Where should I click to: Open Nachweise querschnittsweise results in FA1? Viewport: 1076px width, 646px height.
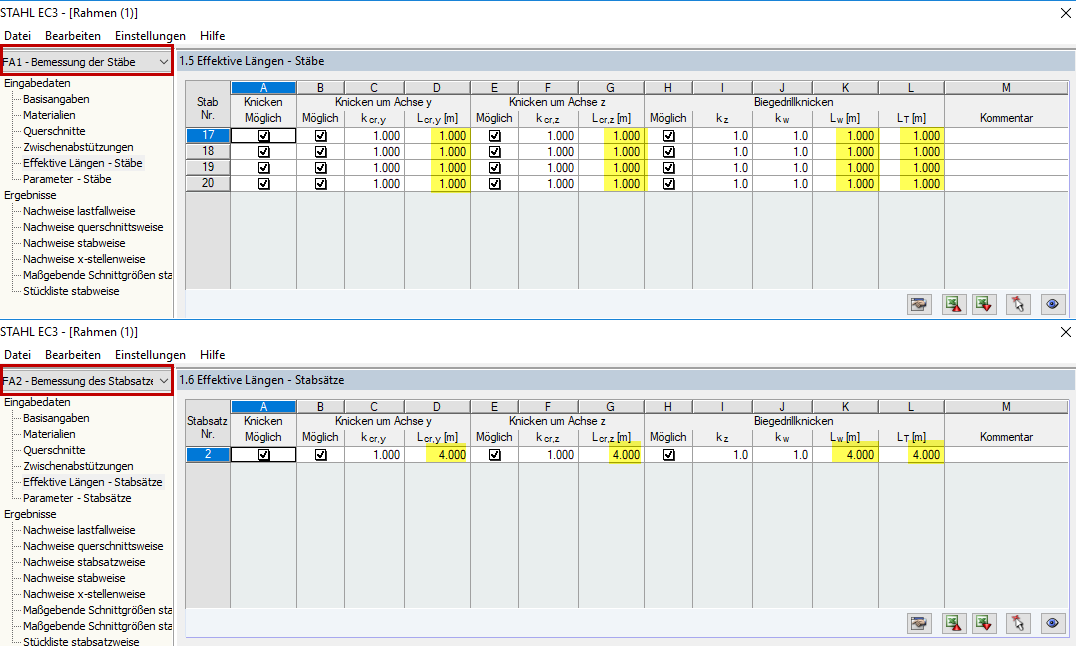tap(93, 227)
